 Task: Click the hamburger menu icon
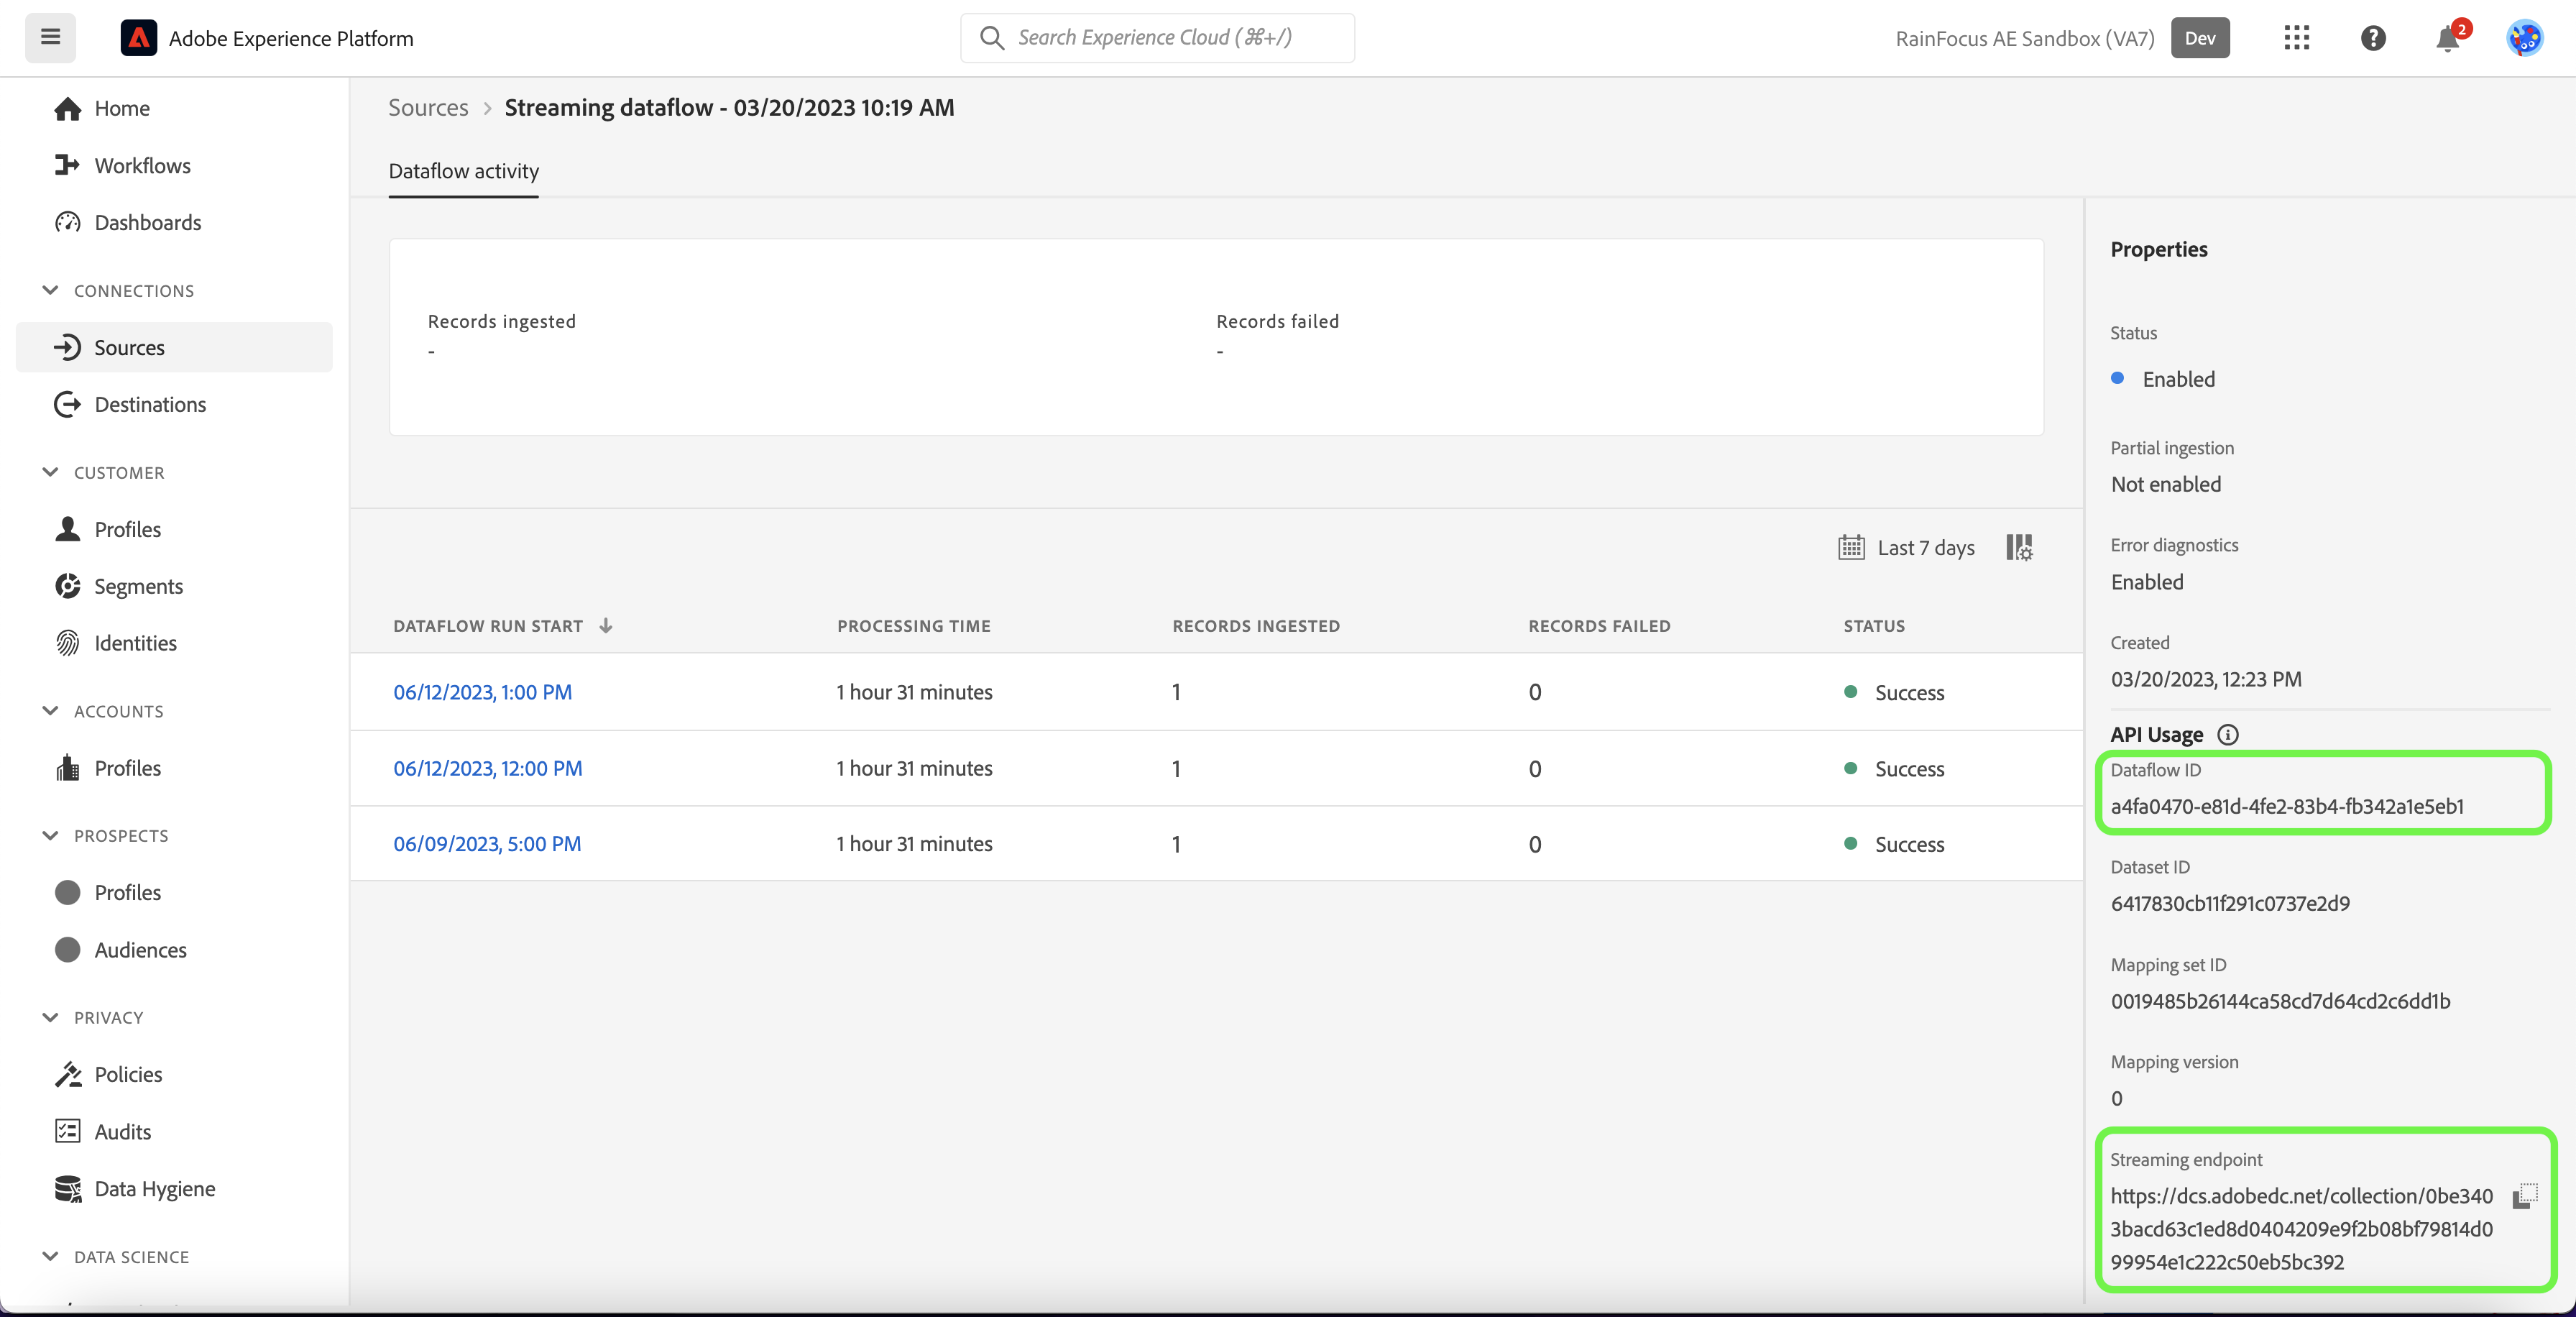click(50, 38)
